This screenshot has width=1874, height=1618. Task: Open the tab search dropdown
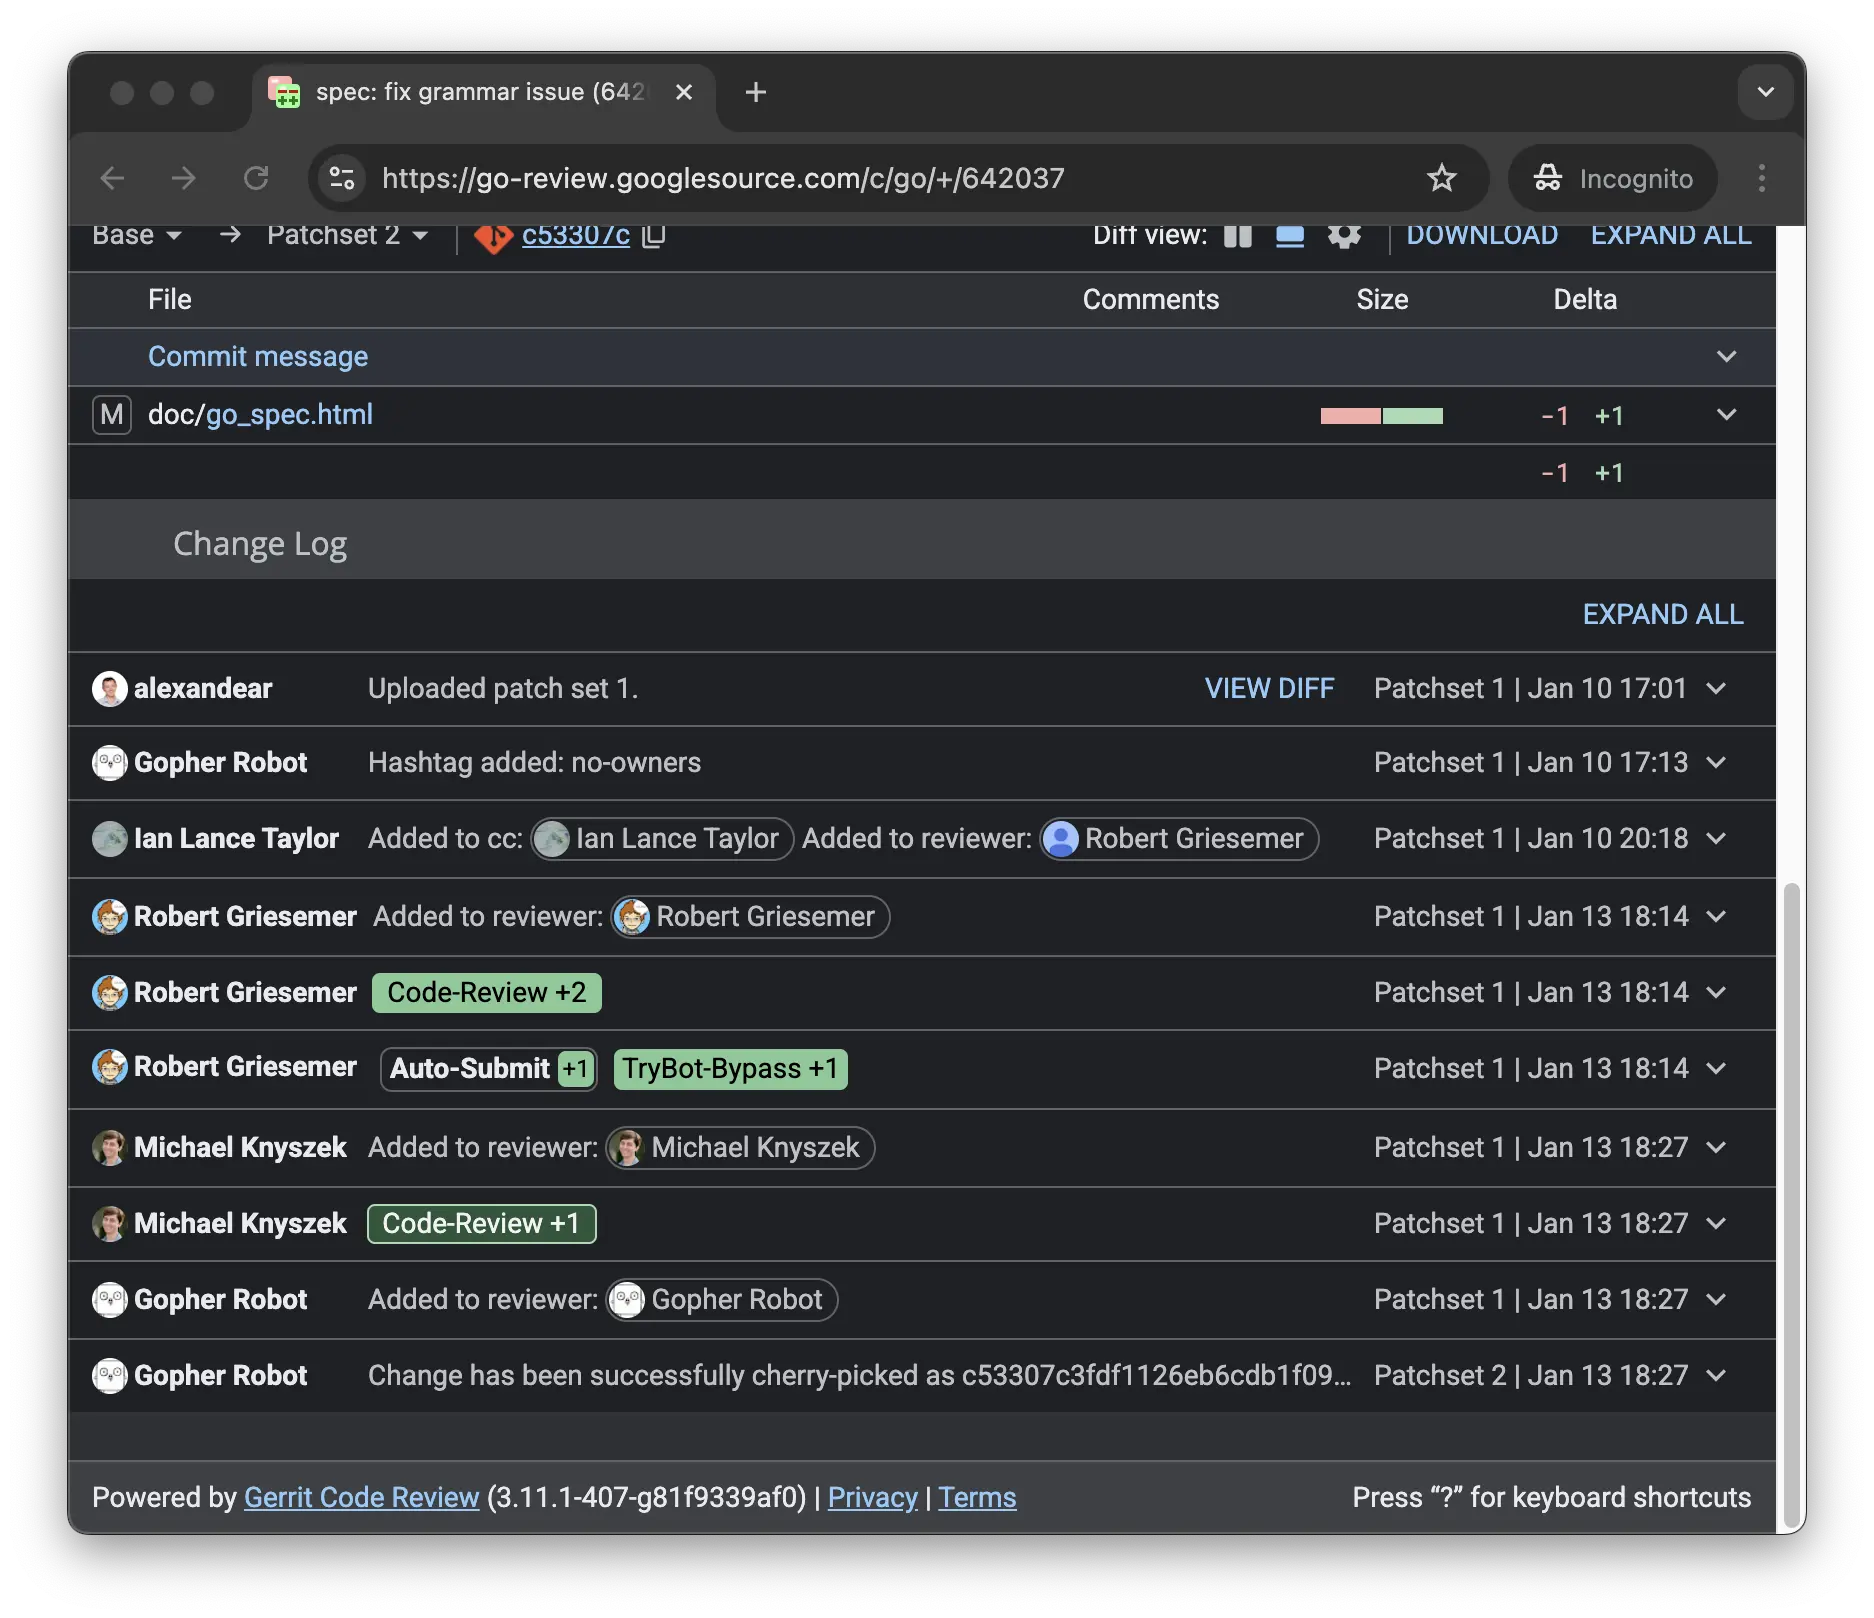[x=1765, y=92]
